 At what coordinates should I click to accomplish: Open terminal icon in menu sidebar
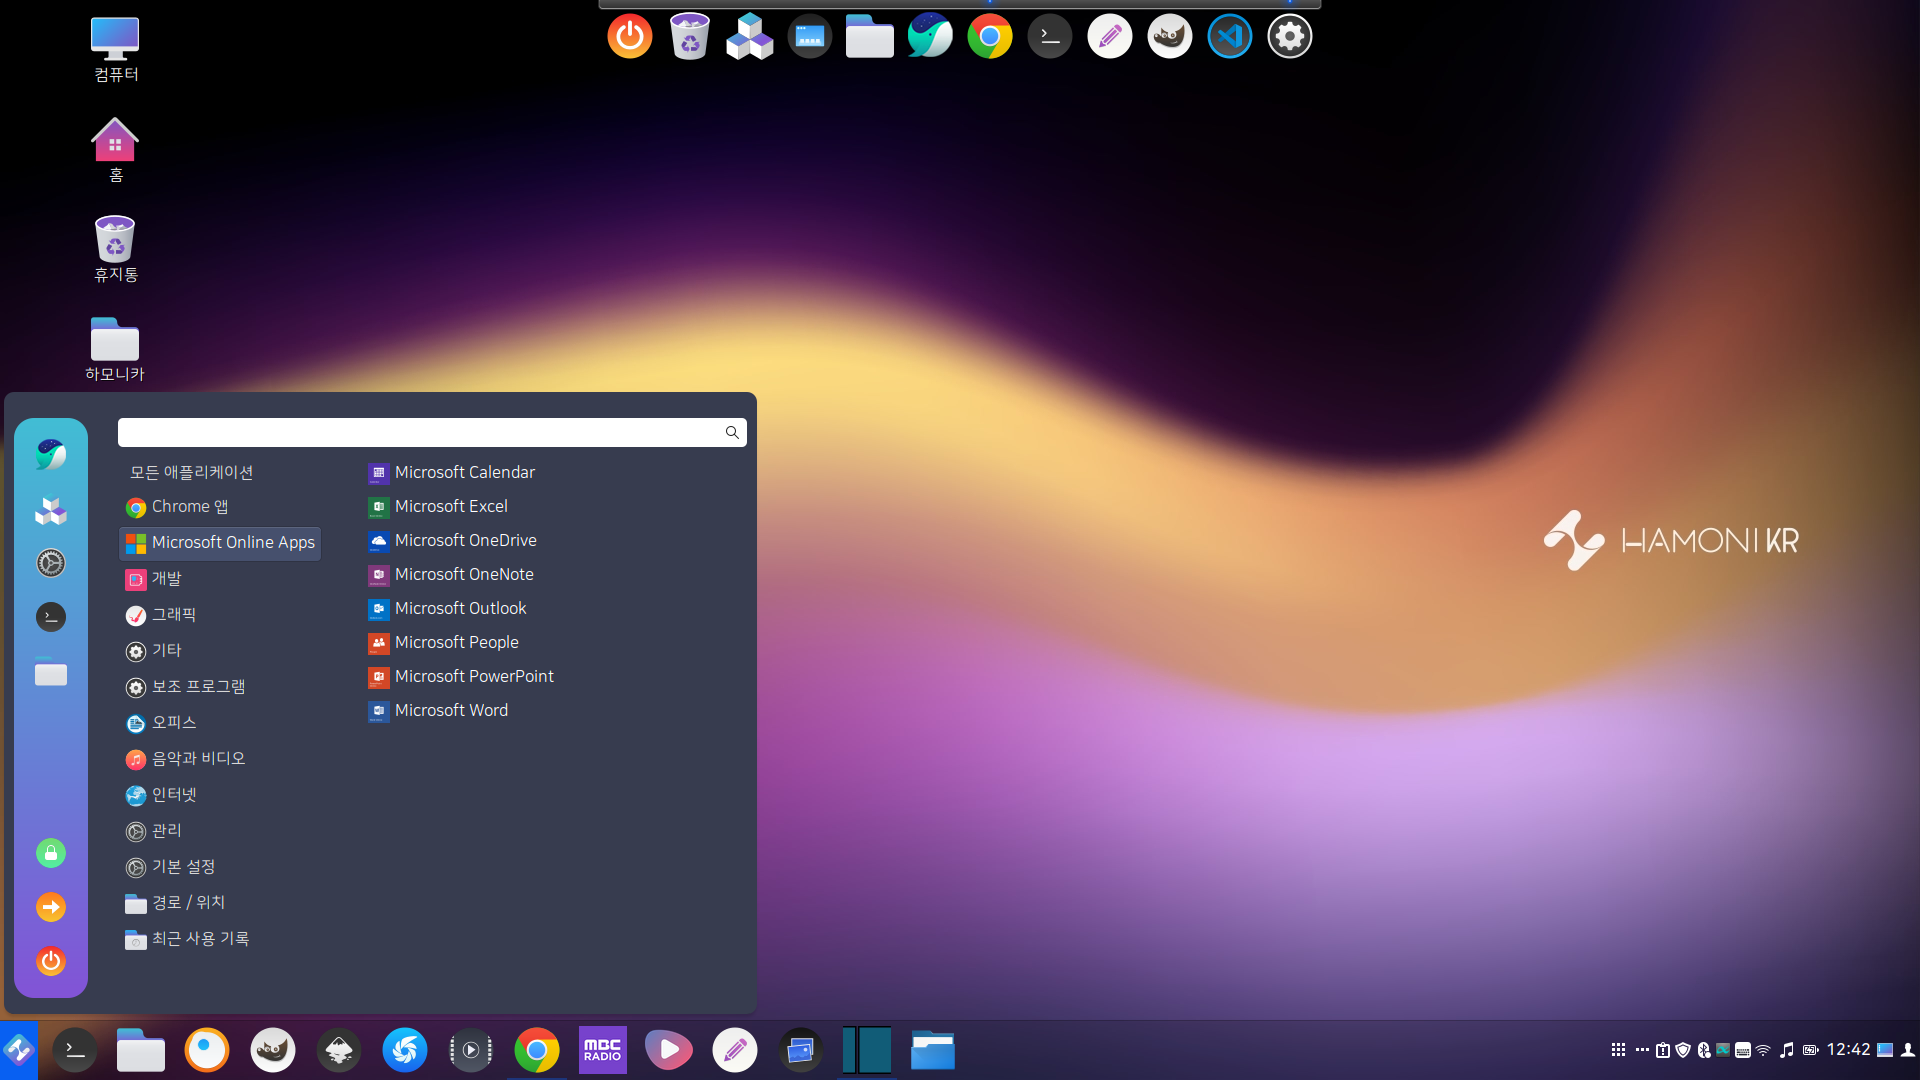point(51,617)
